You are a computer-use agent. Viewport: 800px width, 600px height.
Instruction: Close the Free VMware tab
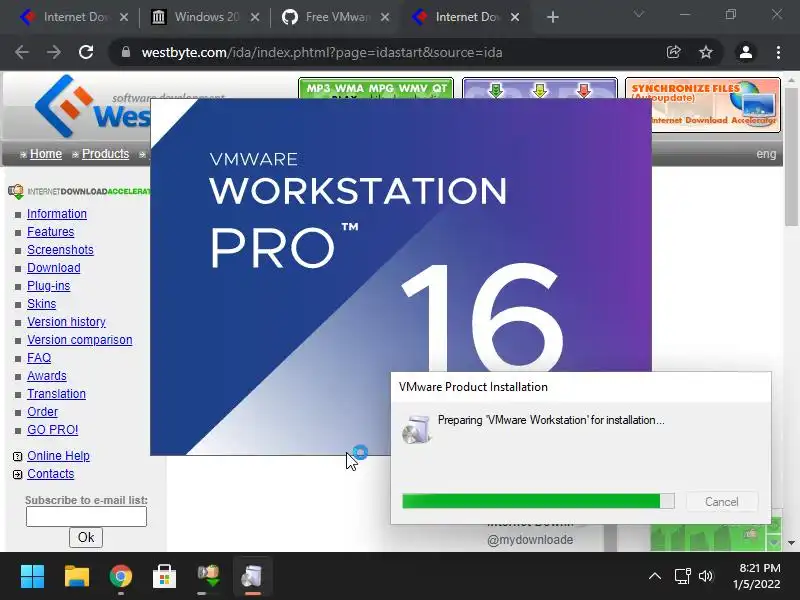[x=385, y=17]
